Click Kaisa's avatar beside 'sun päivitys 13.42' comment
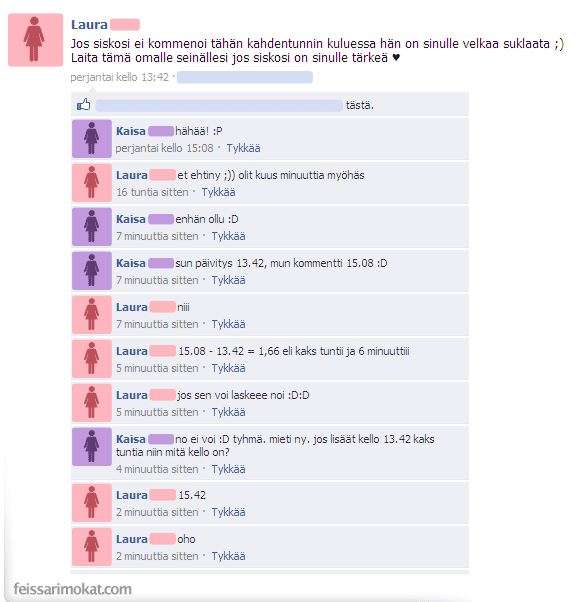 pos(92,271)
